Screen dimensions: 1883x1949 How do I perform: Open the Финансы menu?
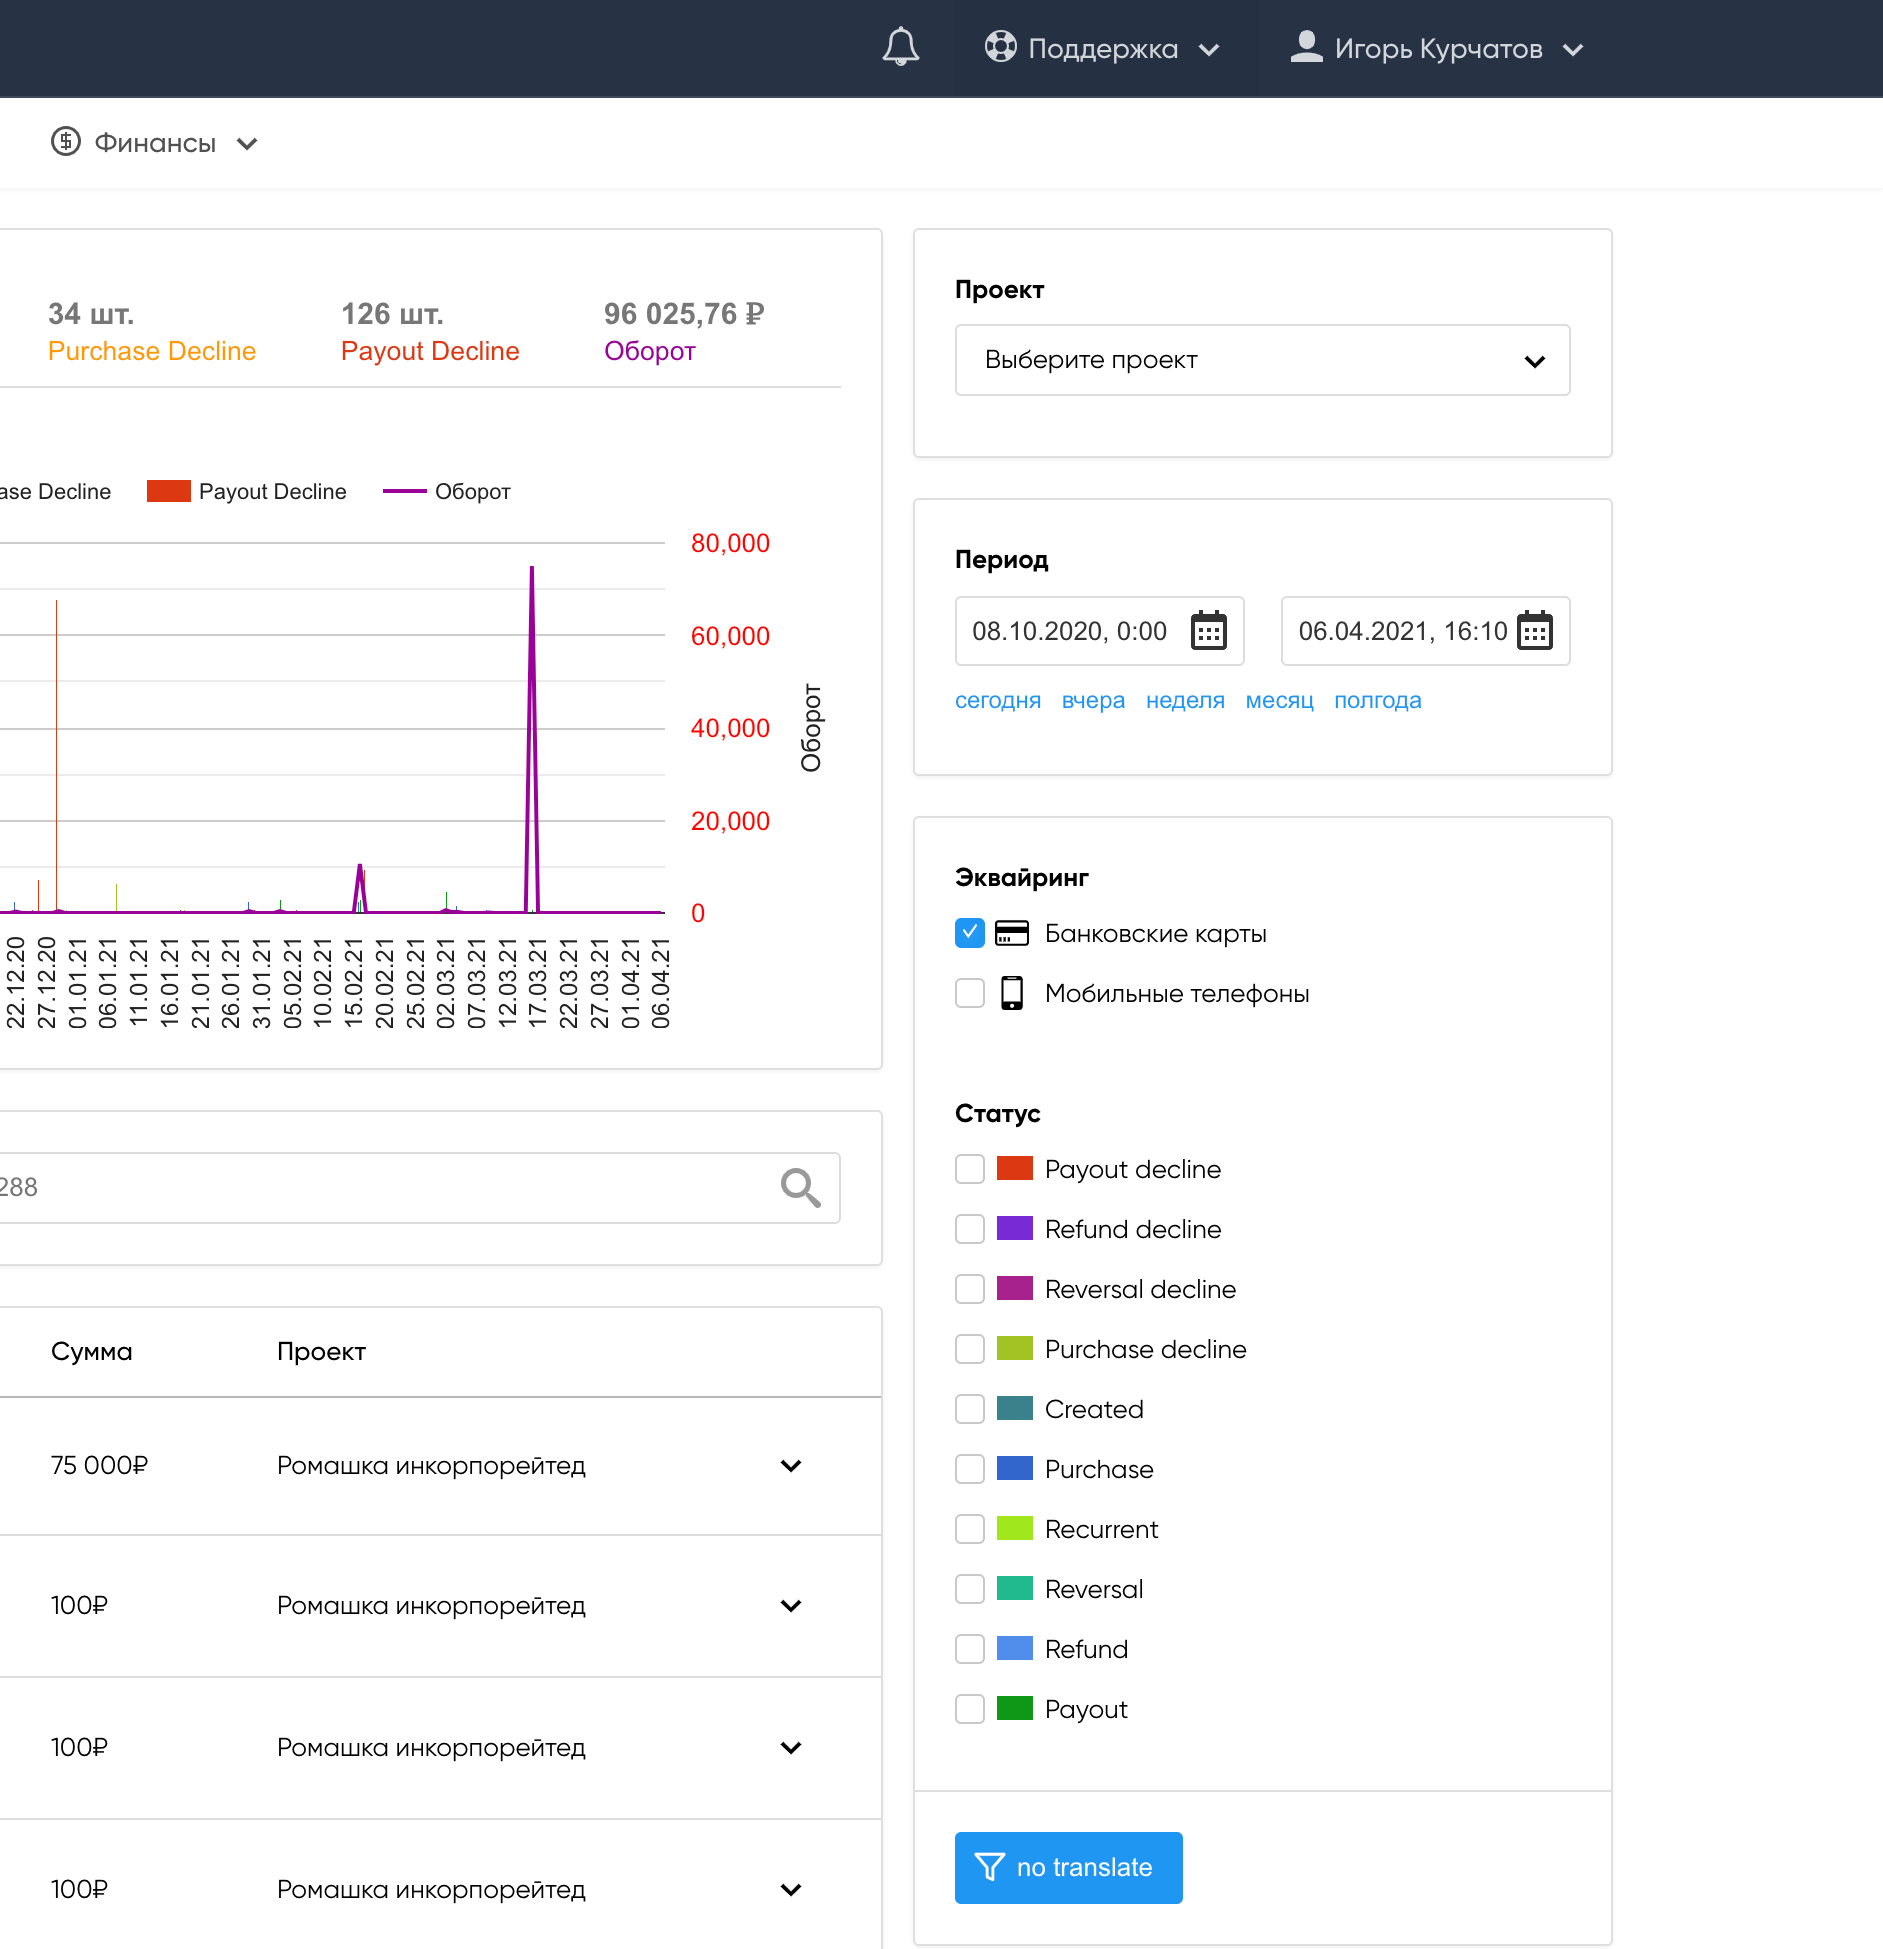click(155, 143)
